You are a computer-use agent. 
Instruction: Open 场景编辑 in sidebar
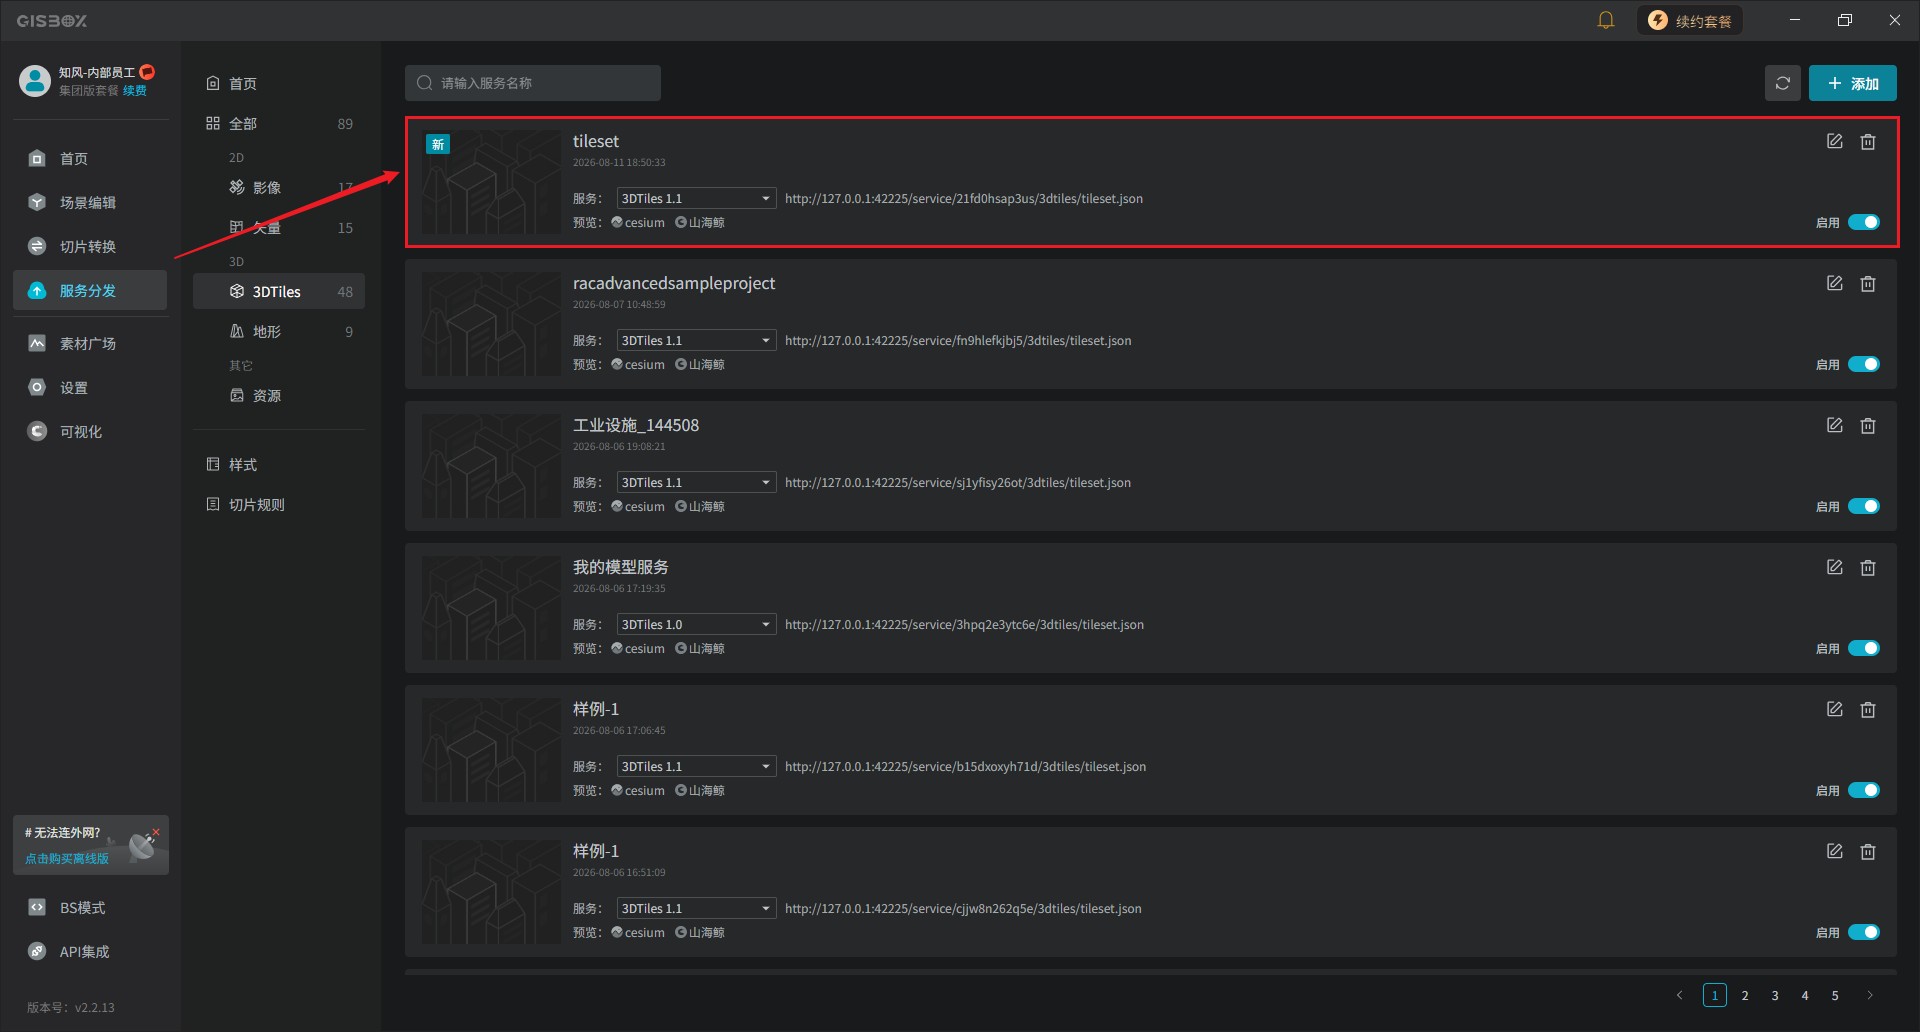[x=90, y=203]
